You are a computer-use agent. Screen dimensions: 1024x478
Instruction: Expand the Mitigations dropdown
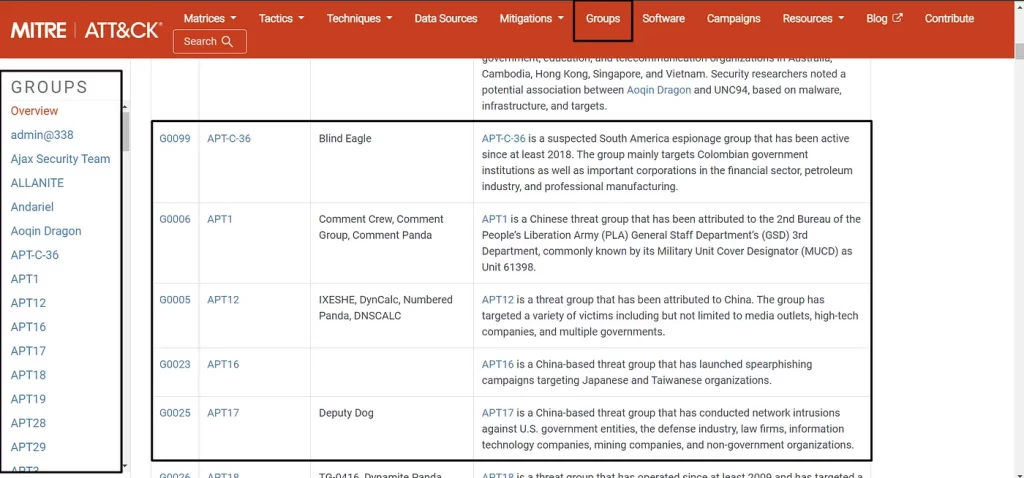point(532,18)
